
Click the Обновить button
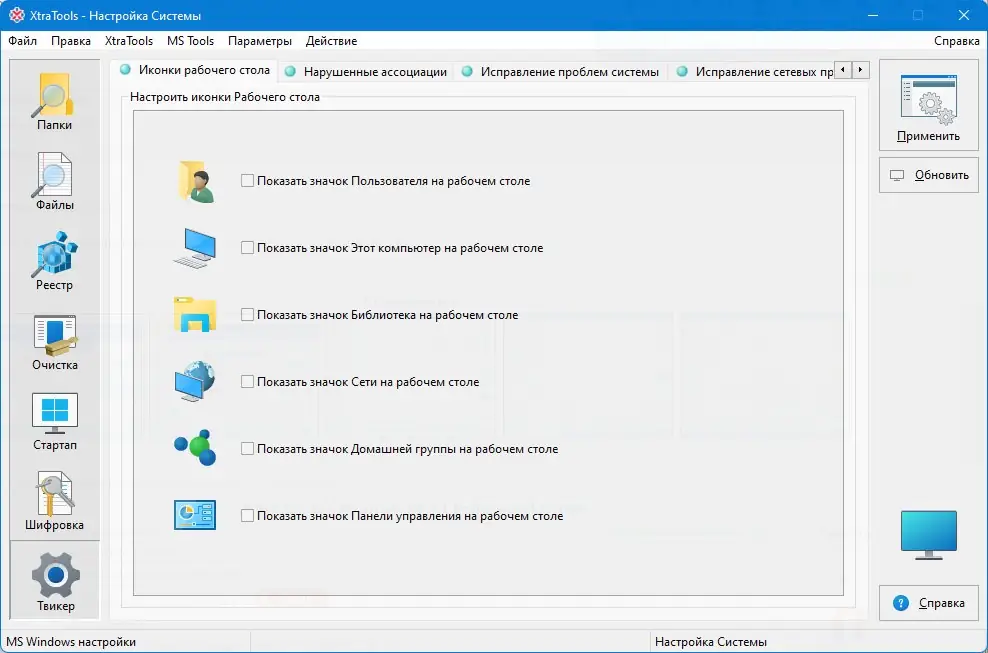[928, 175]
